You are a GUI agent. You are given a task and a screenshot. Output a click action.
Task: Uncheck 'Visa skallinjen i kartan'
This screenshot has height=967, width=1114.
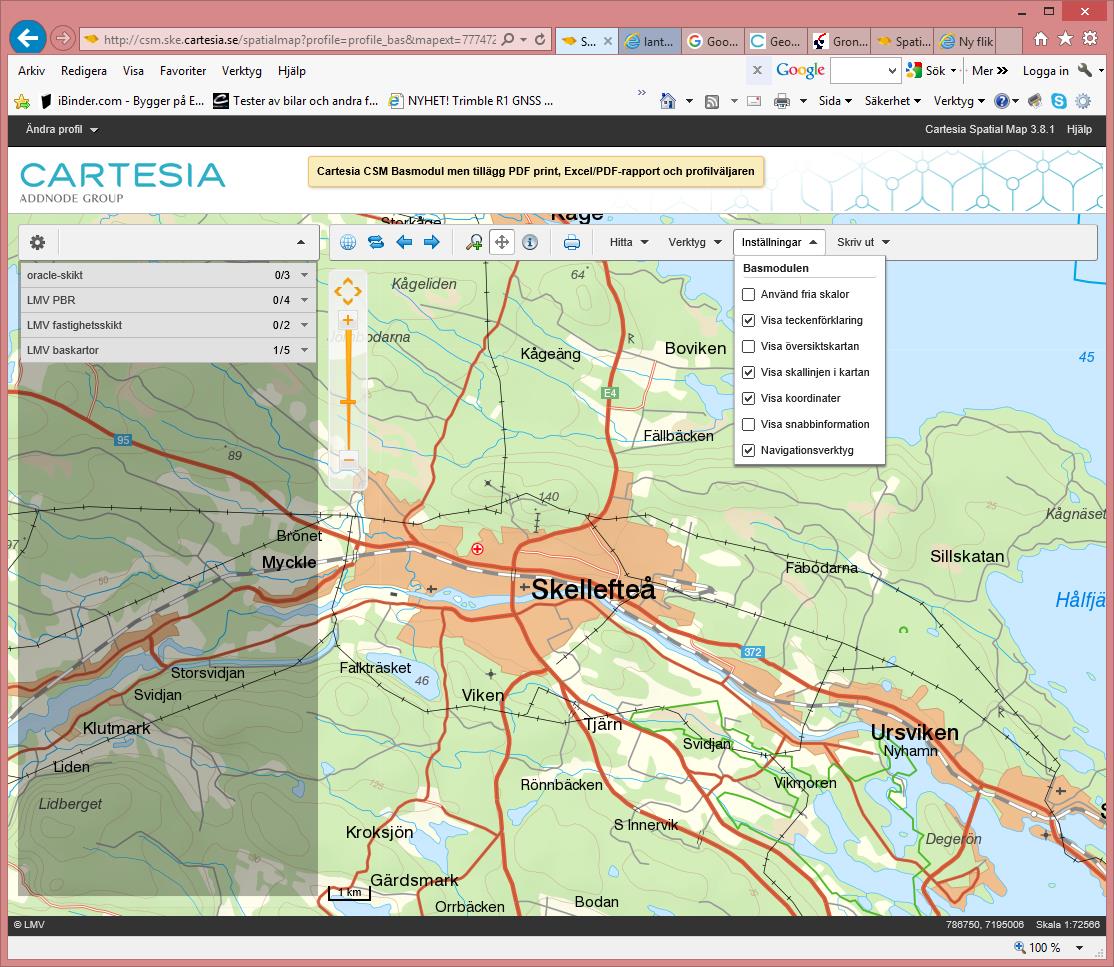pyautogui.click(x=748, y=372)
